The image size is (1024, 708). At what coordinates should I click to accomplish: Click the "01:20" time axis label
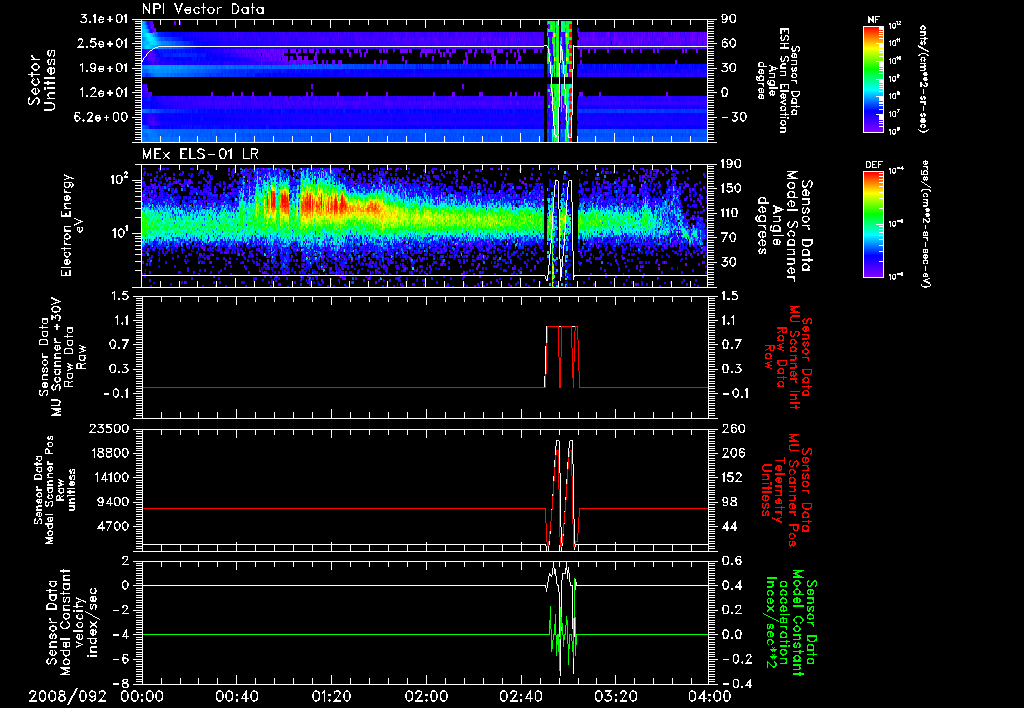pos(331,696)
